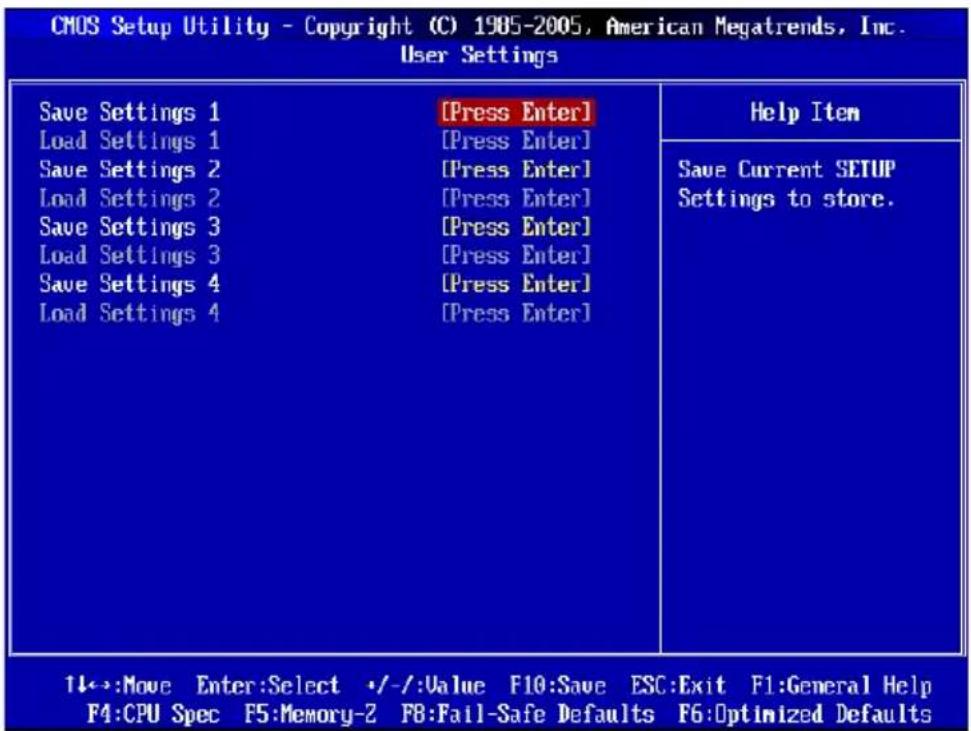971x731 pixels.
Task: Click the CMOS Setup Utility copyright header
Action: 479,27
